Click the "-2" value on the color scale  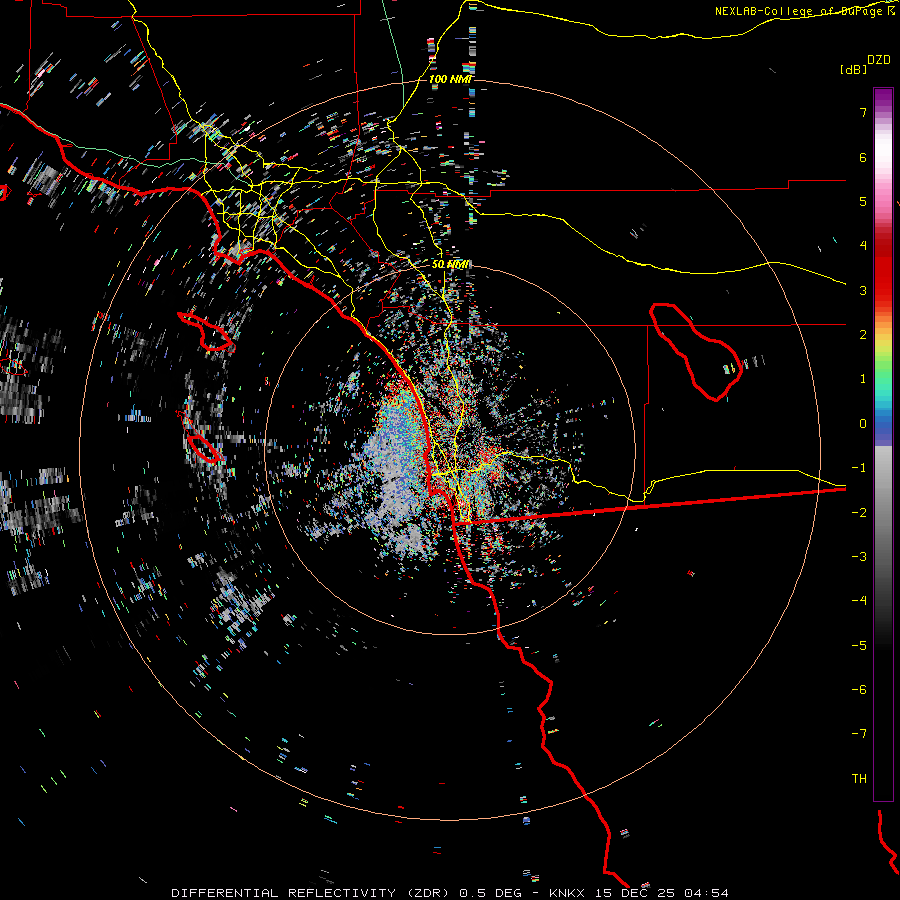859,513
